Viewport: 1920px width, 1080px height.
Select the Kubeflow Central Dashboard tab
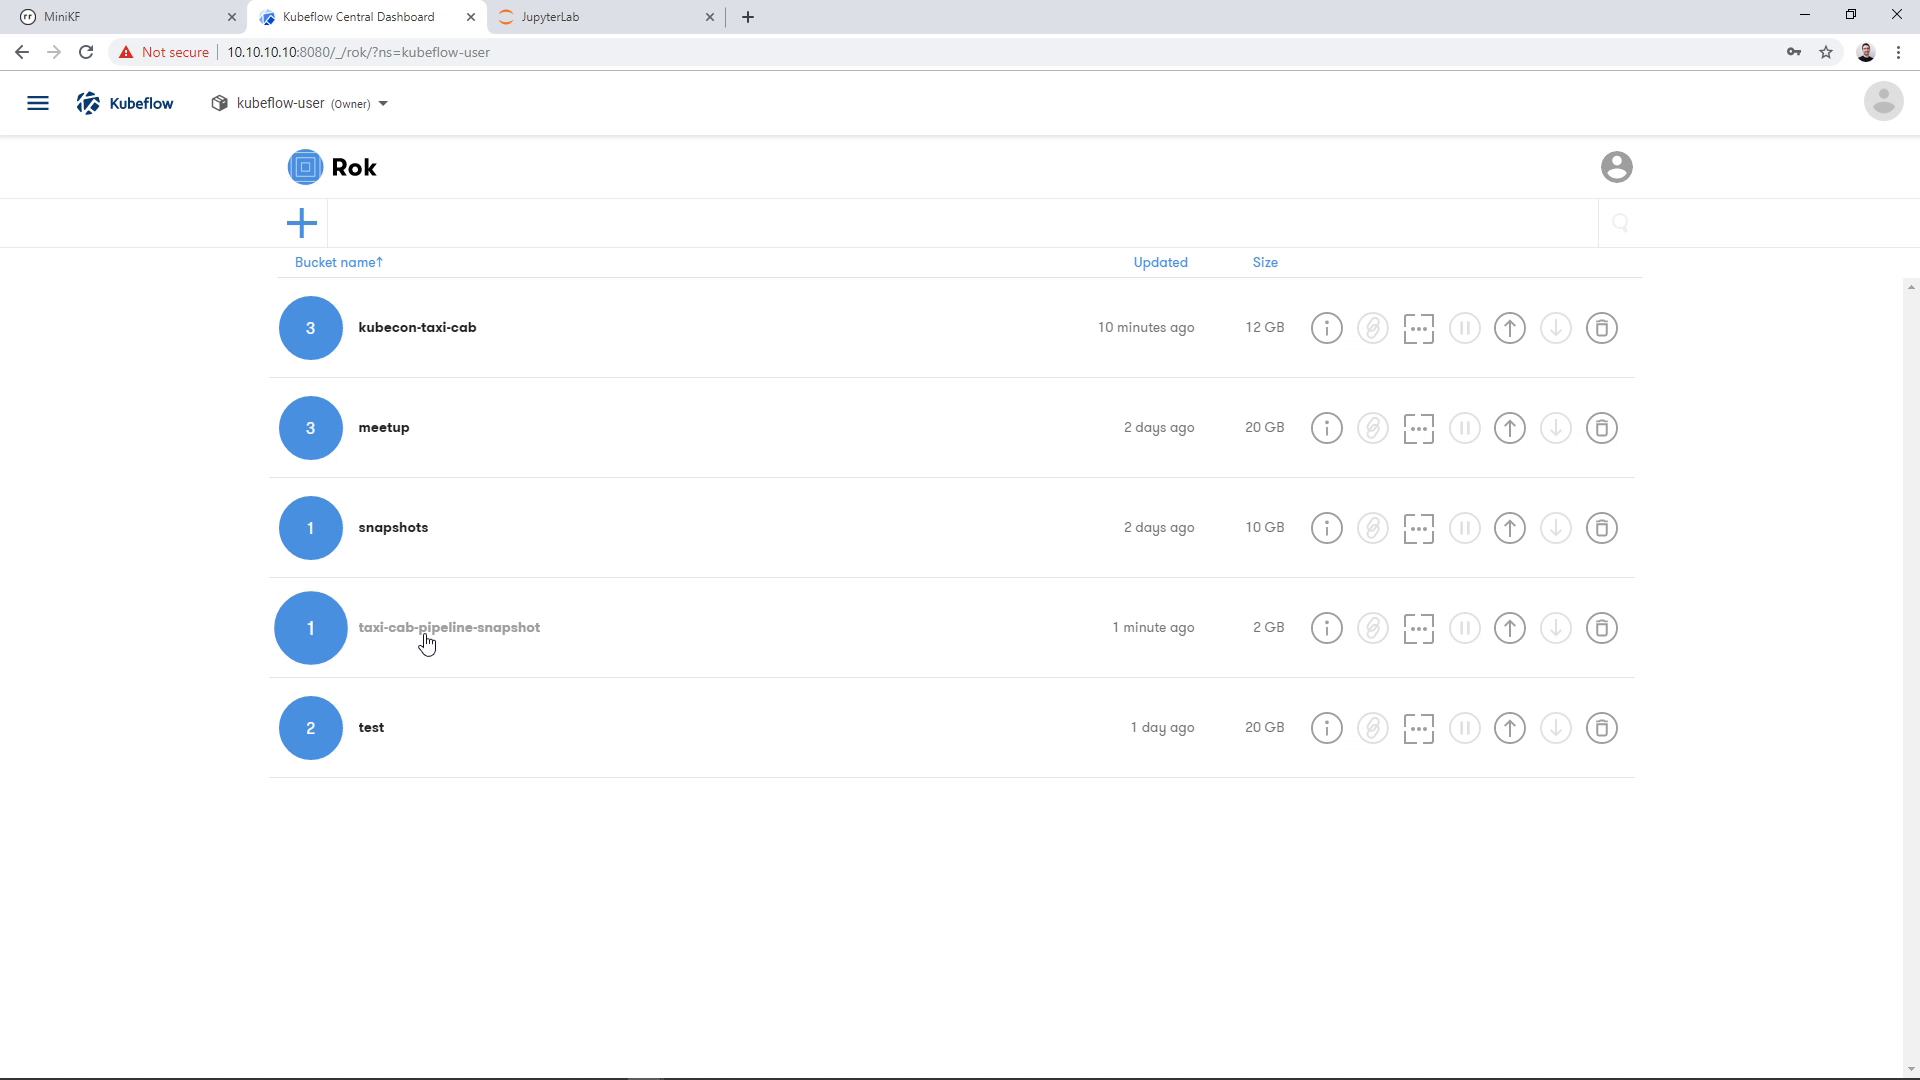(x=366, y=17)
